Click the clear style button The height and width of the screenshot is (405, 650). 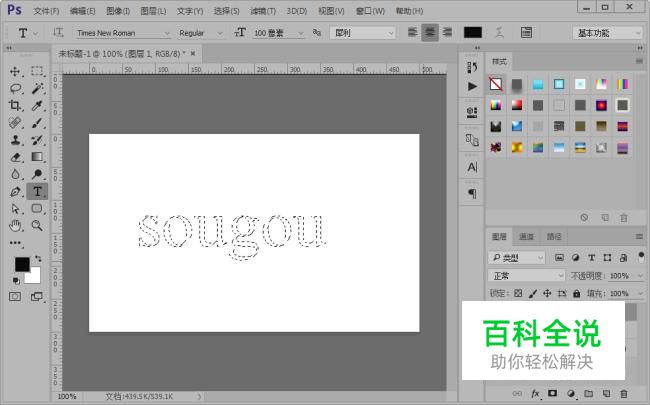pyautogui.click(x=584, y=217)
